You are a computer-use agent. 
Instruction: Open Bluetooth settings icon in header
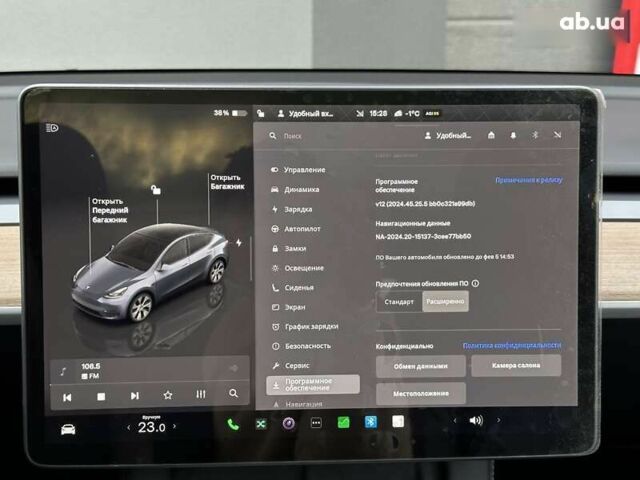(535, 135)
